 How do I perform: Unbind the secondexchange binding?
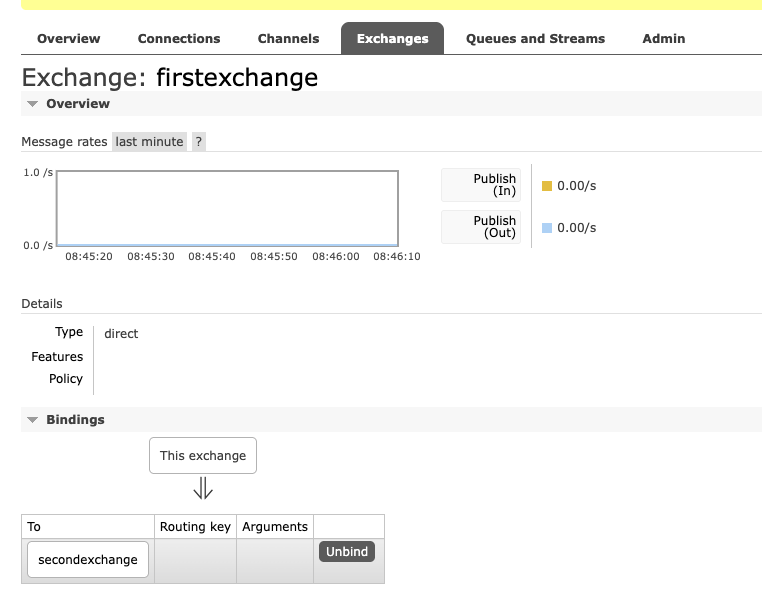click(346, 551)
